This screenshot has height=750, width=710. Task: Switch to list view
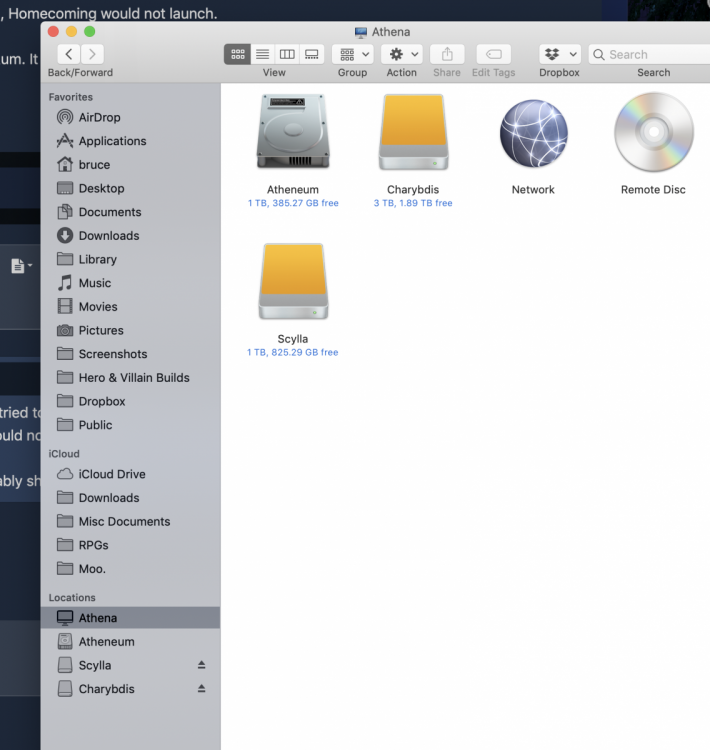tap(262, 54)
